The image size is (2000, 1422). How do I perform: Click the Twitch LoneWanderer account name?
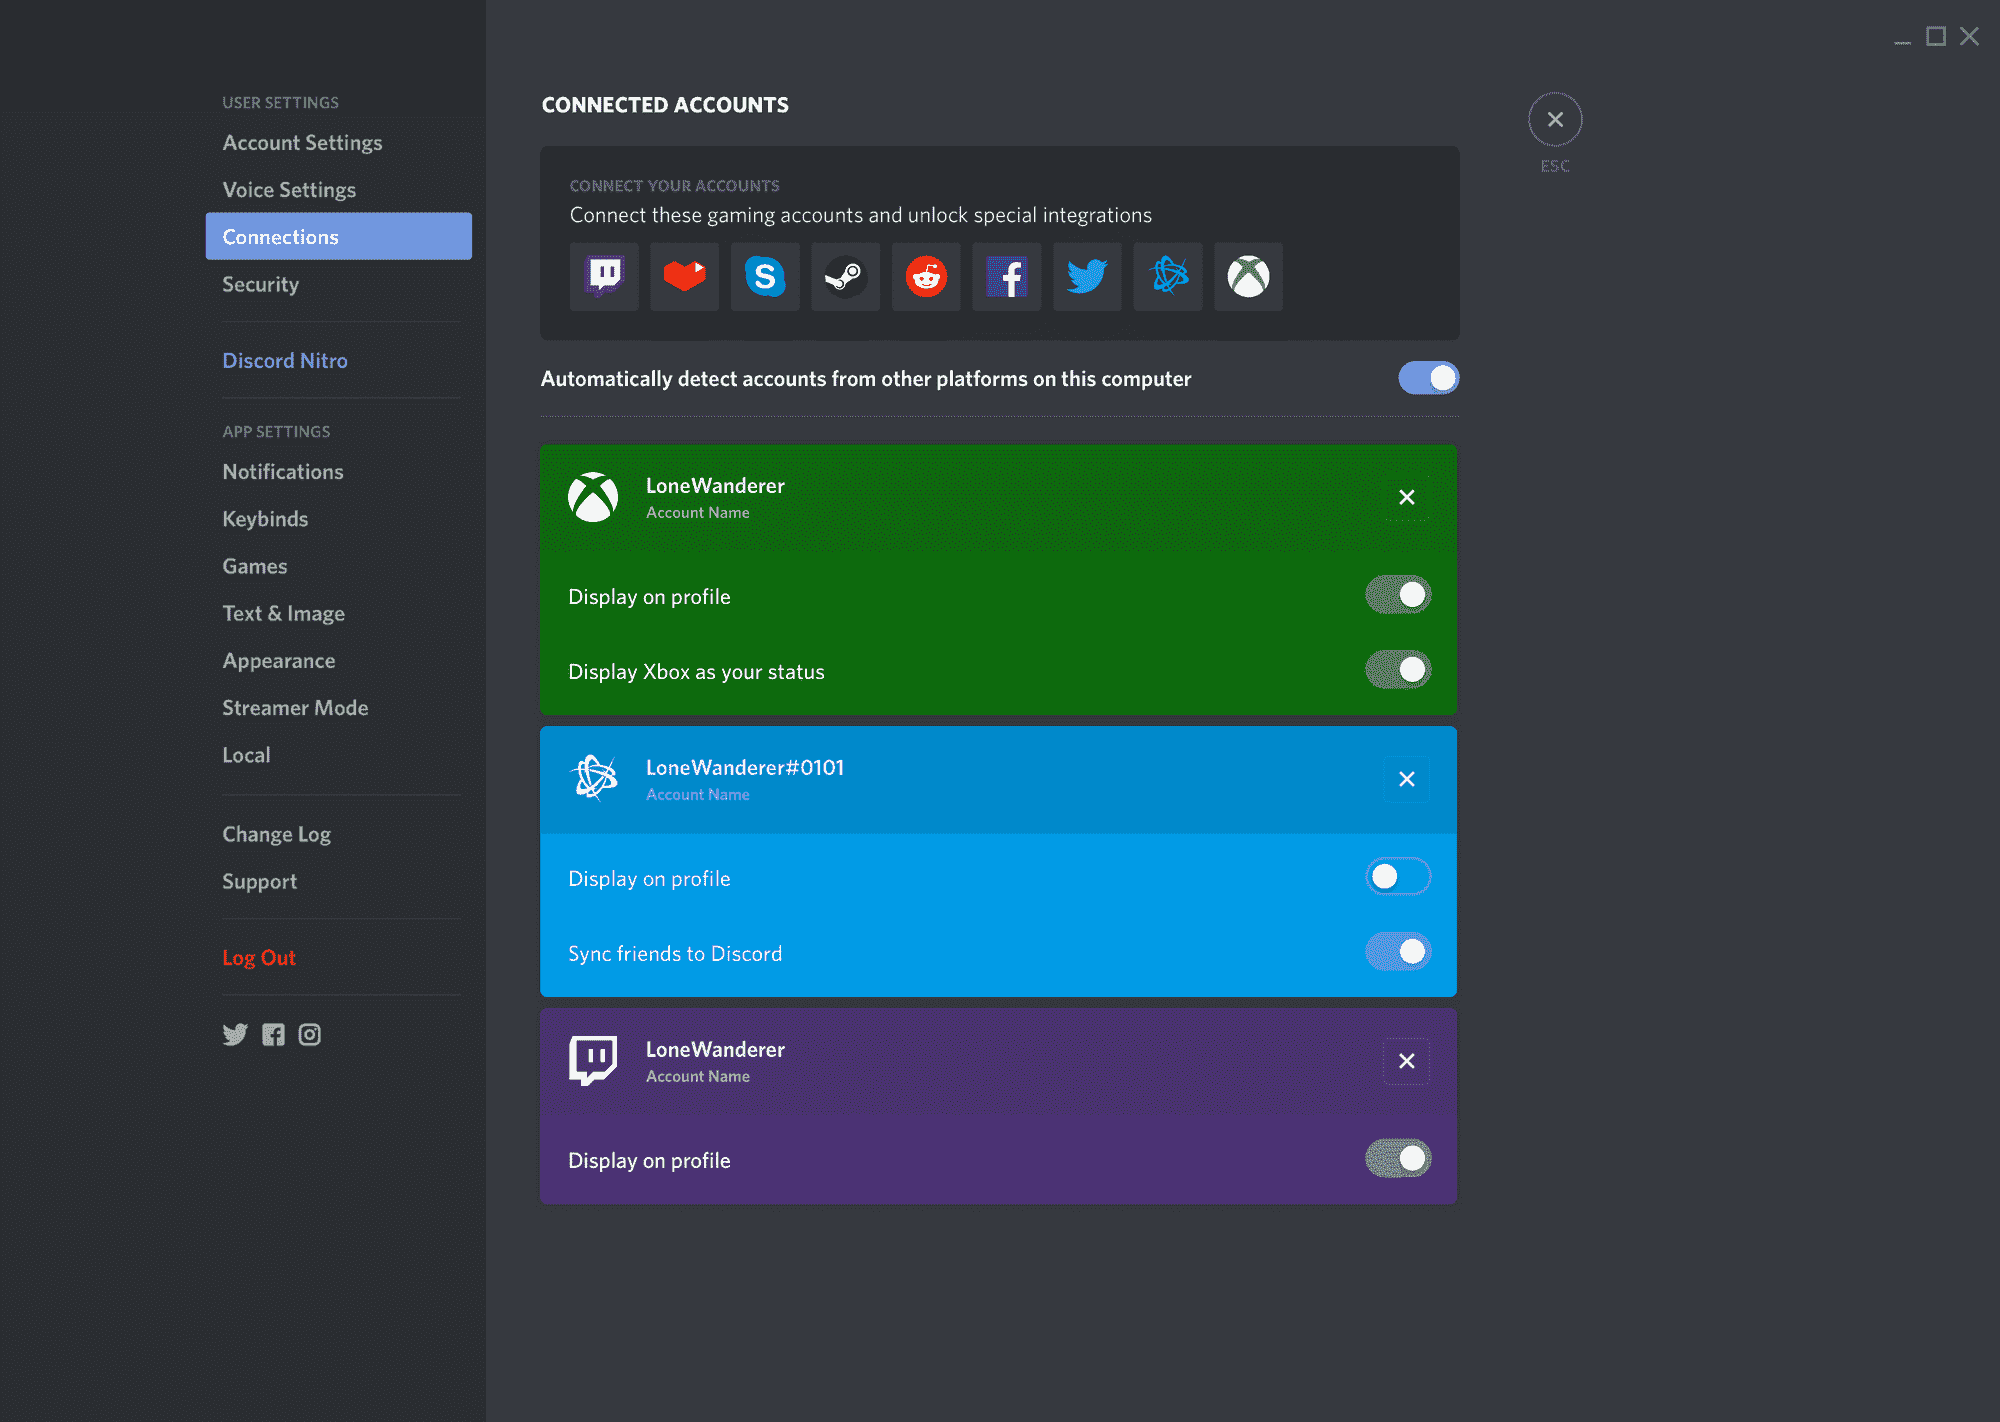click(715, 1050)
